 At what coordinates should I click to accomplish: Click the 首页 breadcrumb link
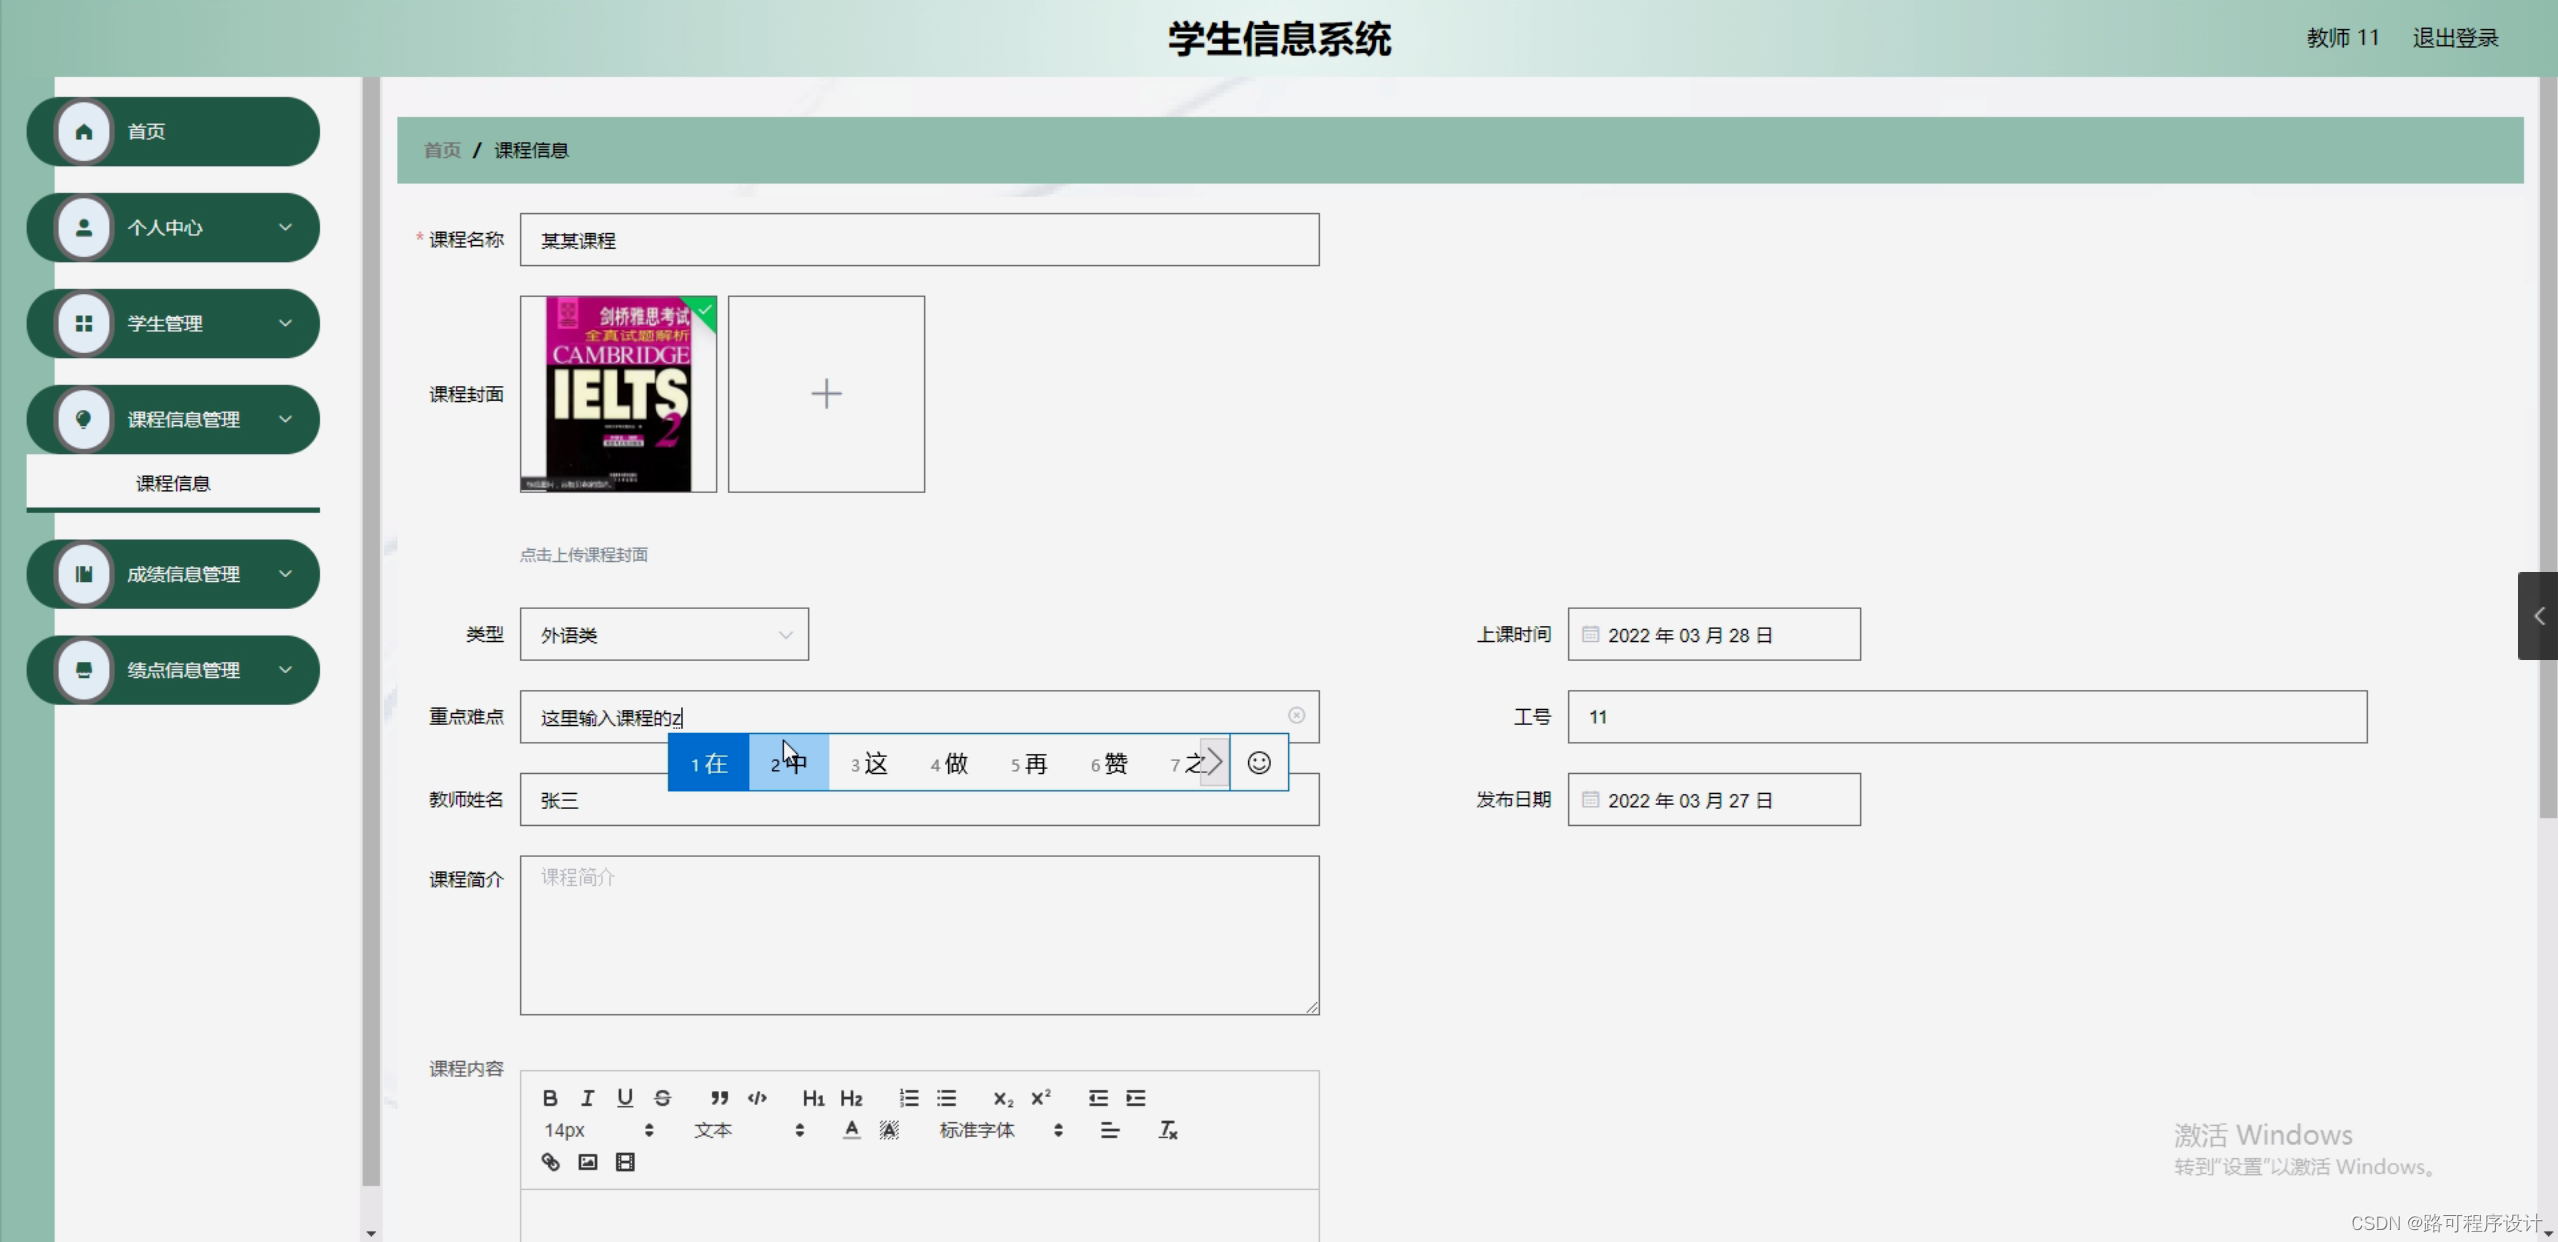pos(441,150)
